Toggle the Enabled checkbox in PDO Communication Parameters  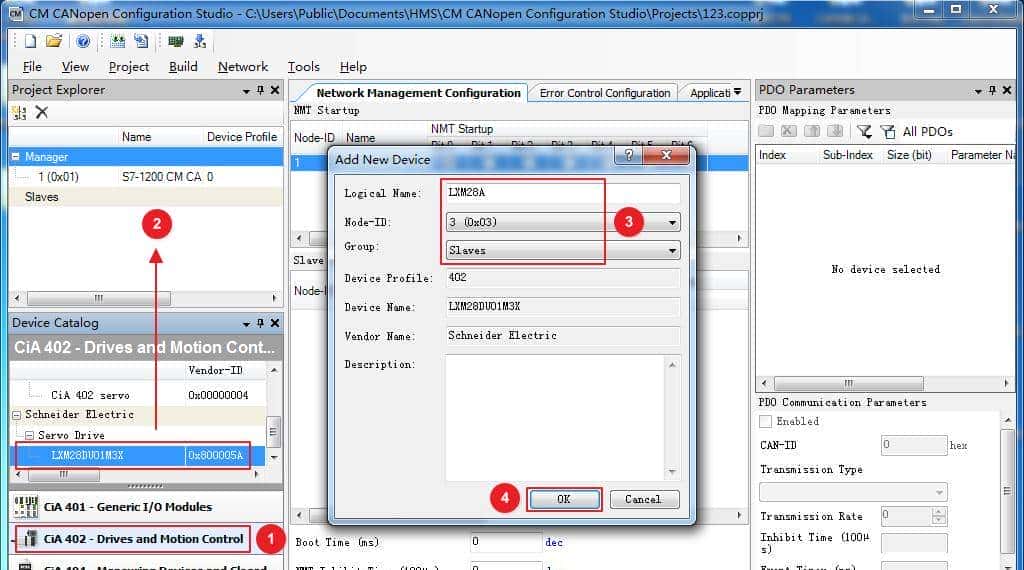[x=766, y=421]
